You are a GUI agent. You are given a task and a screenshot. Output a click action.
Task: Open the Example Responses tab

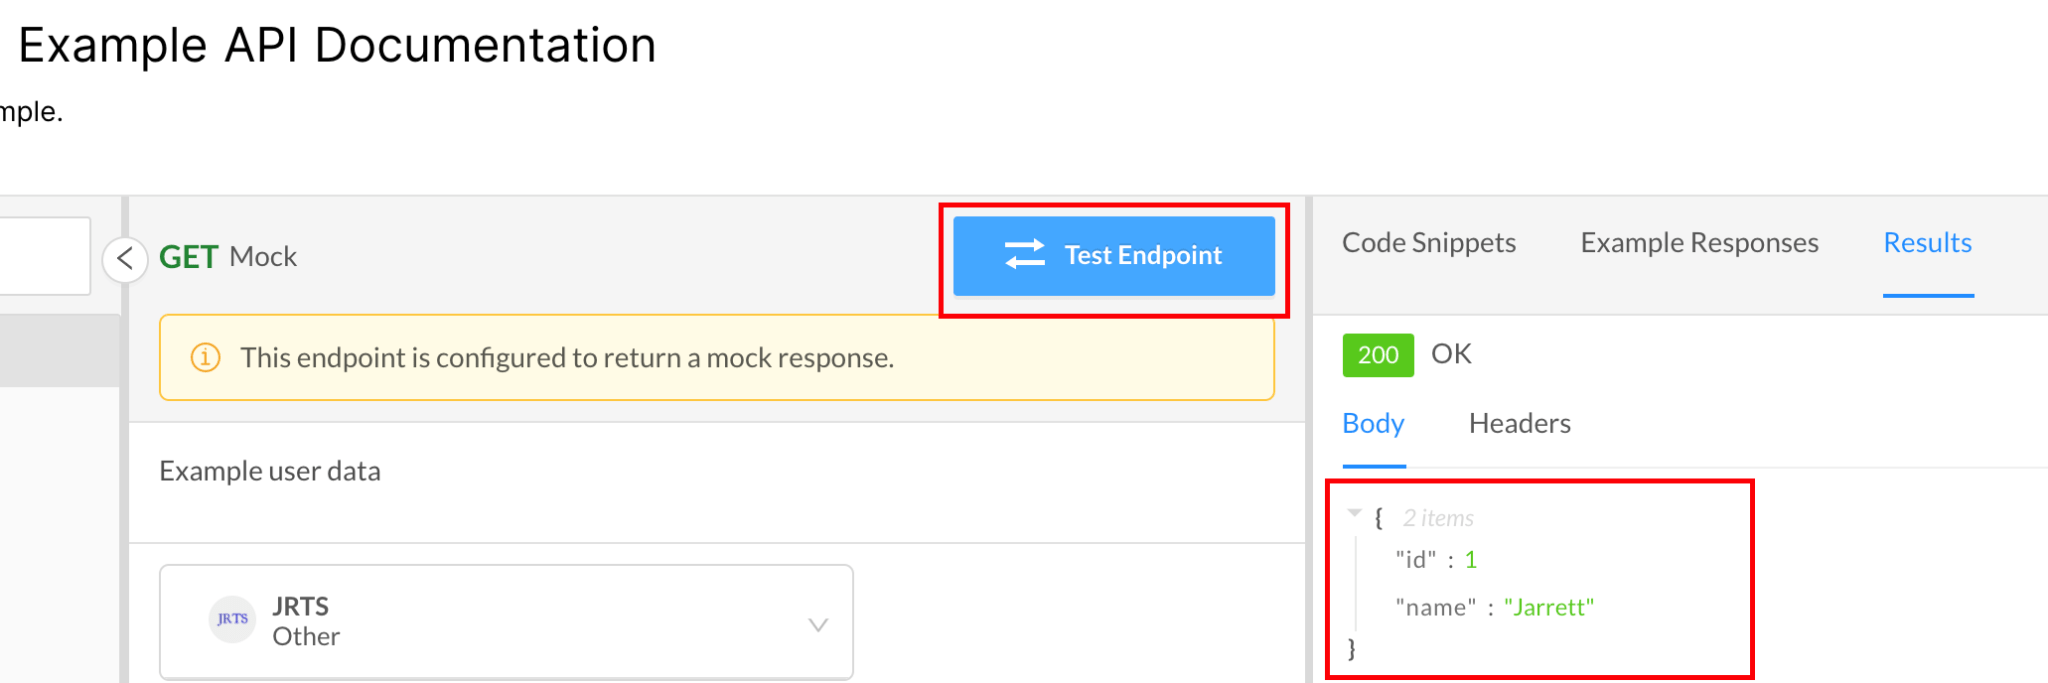click(x=1699, y=243)
